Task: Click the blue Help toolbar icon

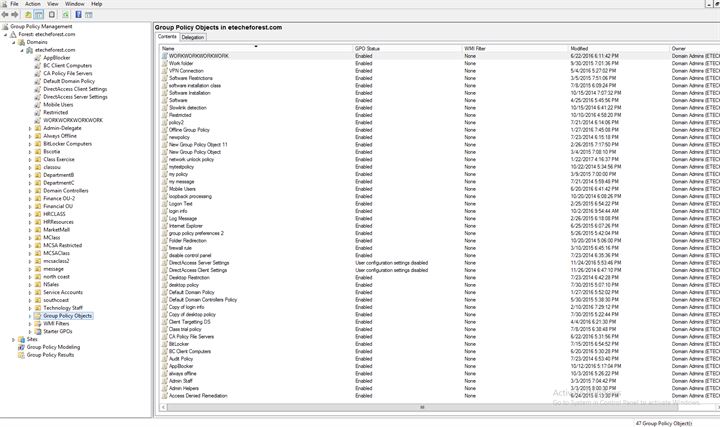Action: click(x=79, y=14)
